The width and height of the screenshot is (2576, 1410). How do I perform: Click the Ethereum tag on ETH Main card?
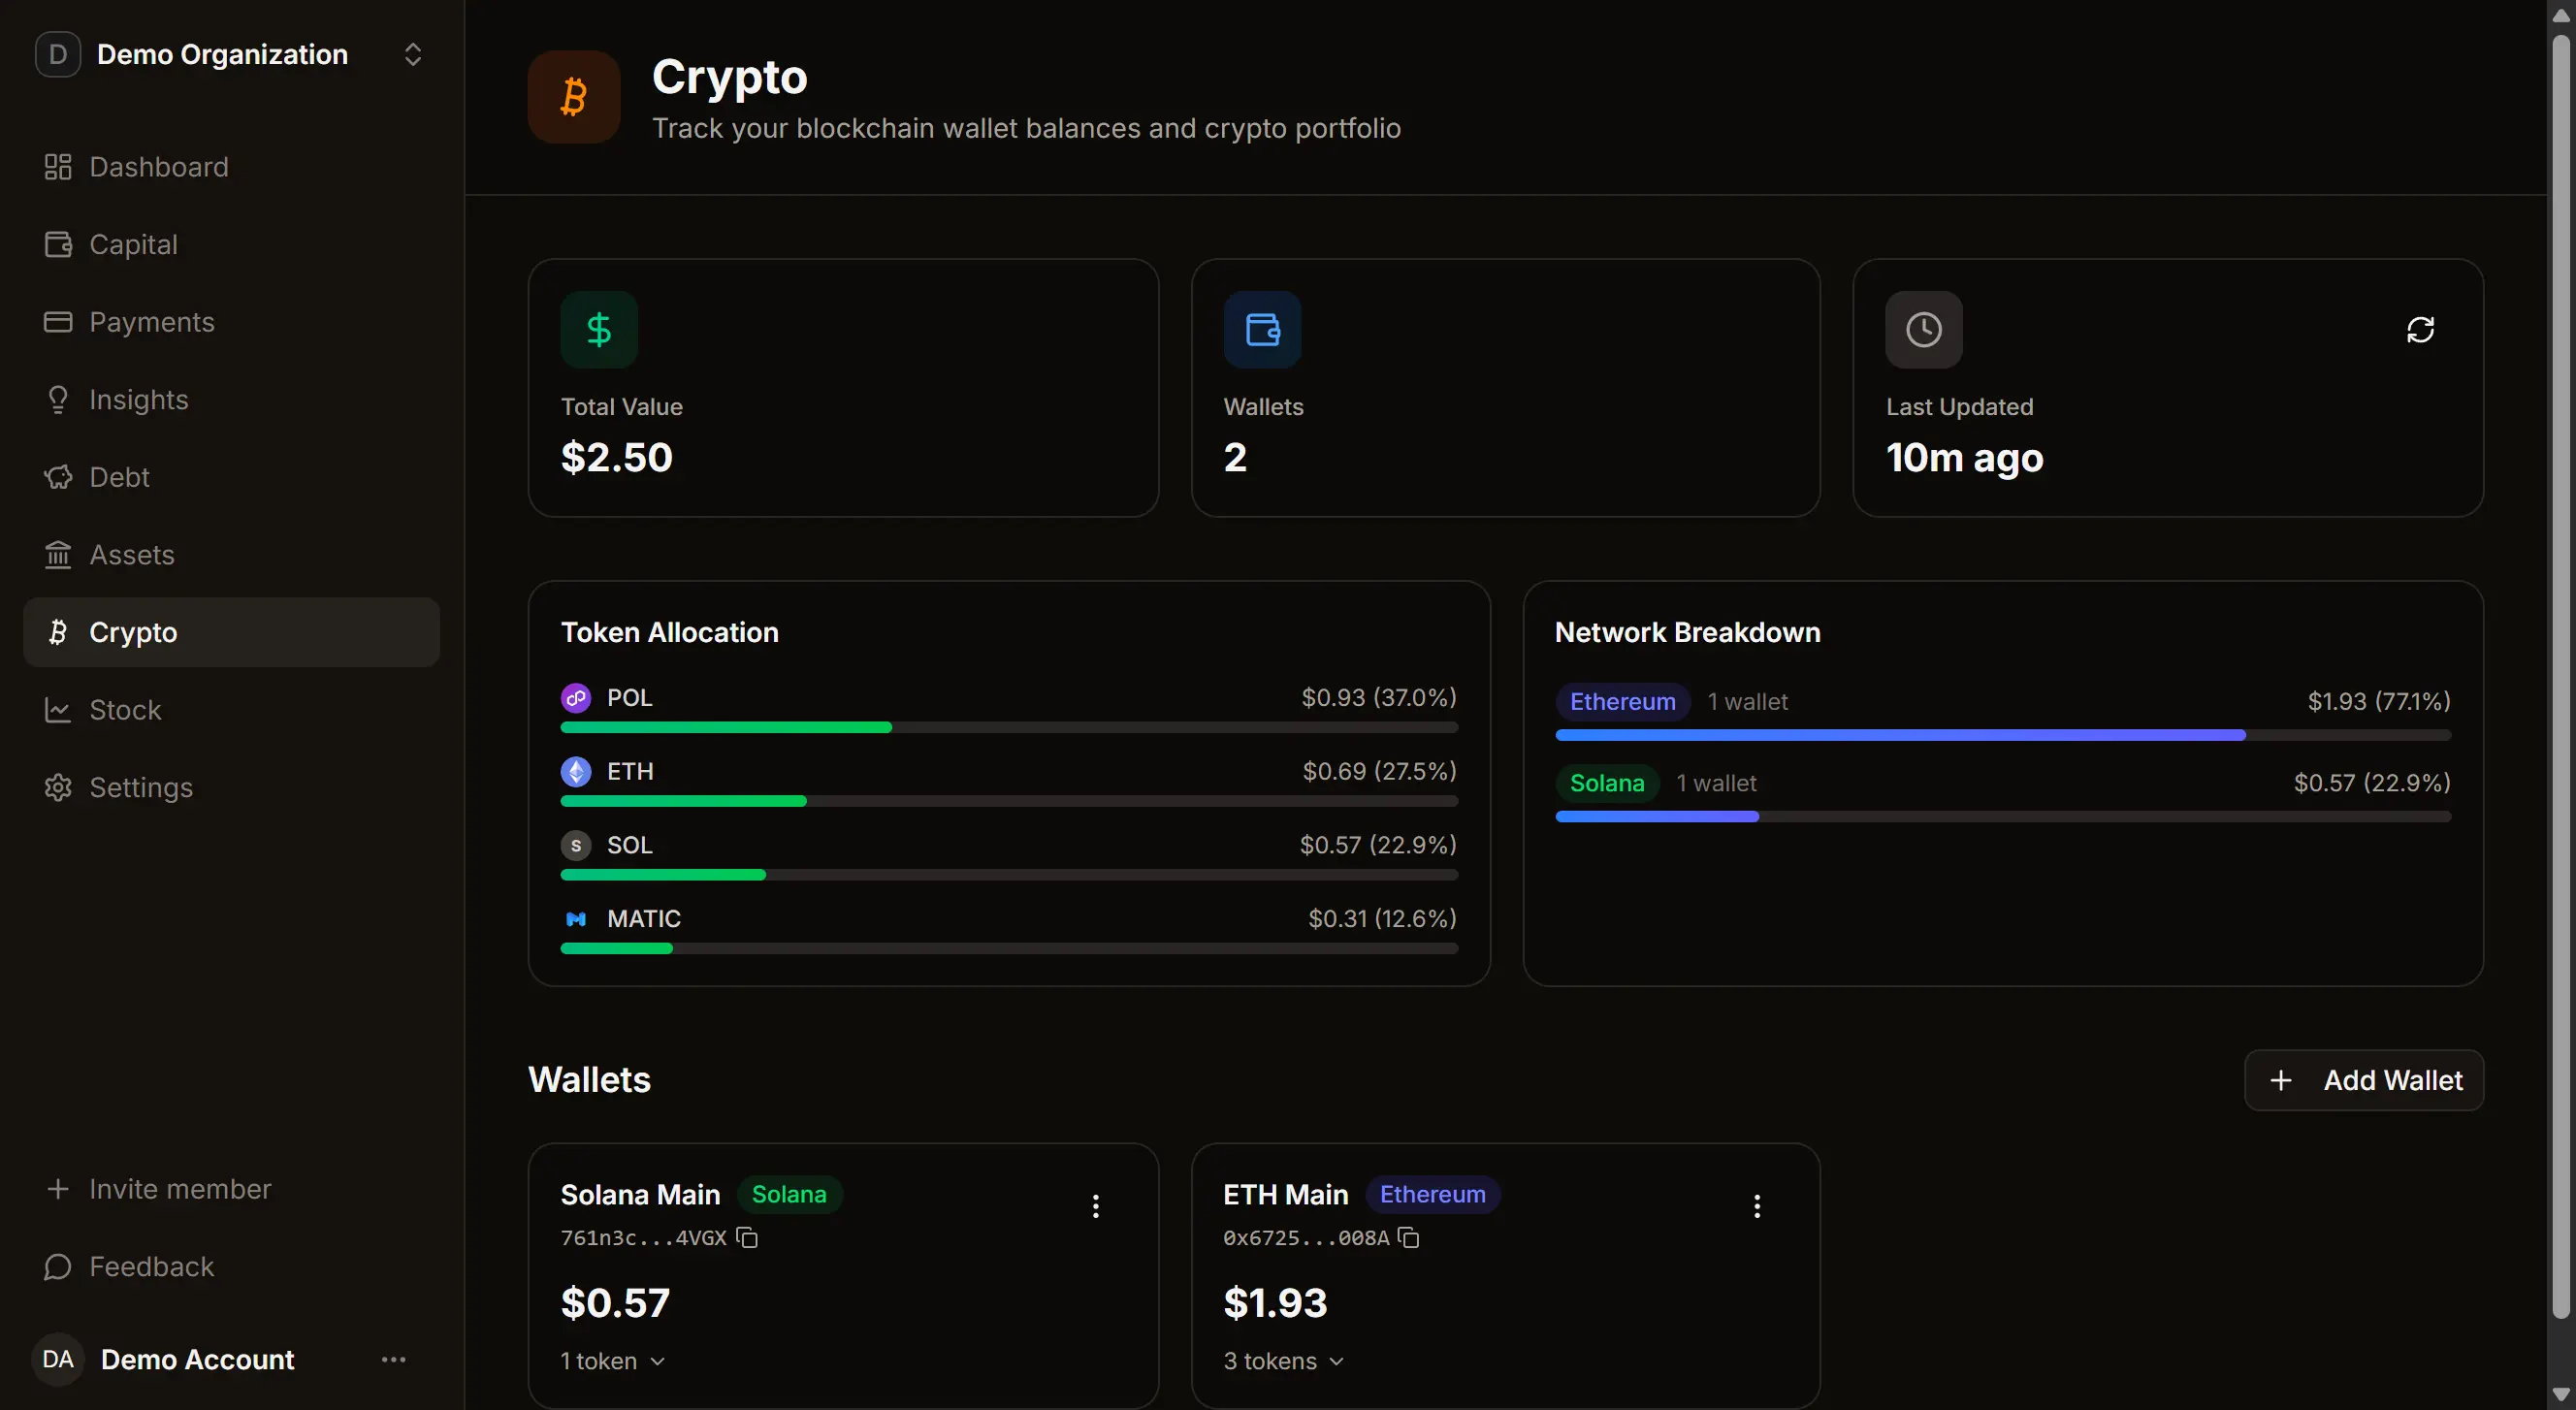pos(1432,1194)
